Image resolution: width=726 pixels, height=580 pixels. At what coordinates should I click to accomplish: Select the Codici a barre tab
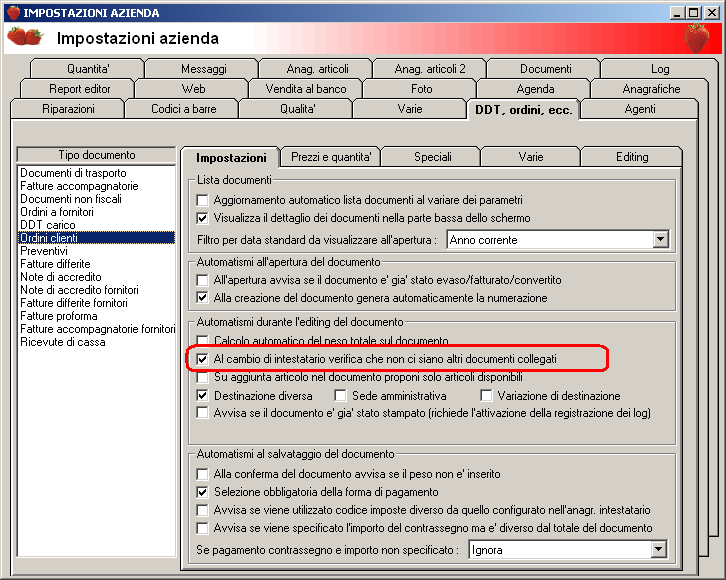coord(184,109)
